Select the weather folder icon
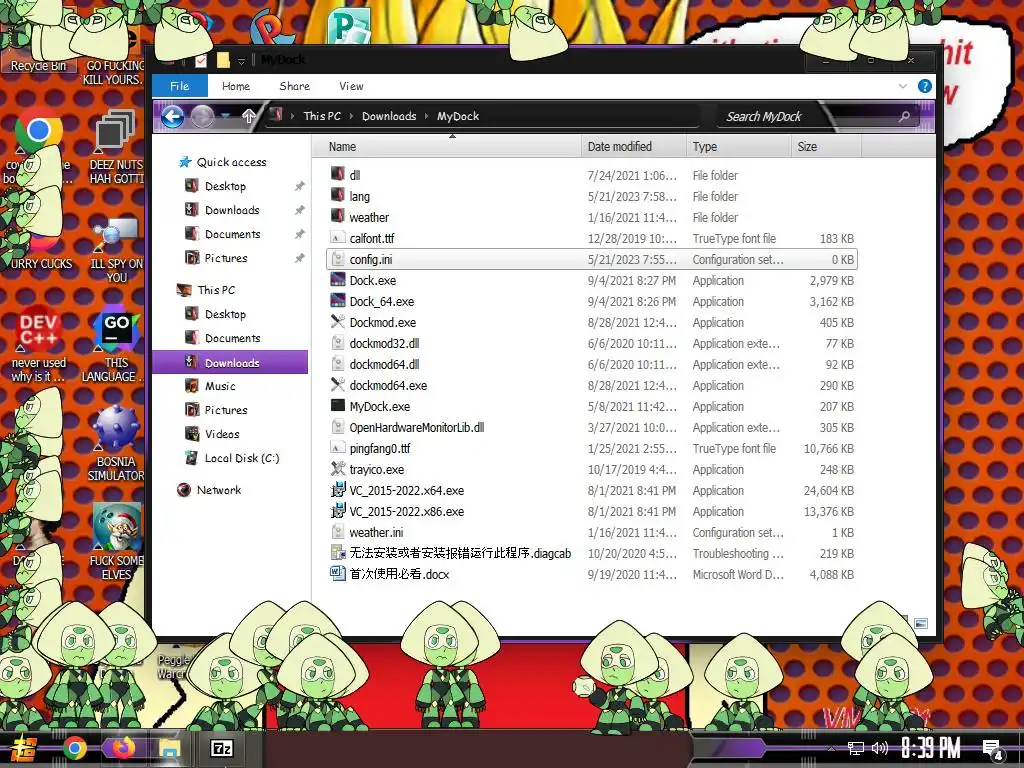Image resolution: width=1024 pixels, height=768 pixels. (x=338, y=216)
